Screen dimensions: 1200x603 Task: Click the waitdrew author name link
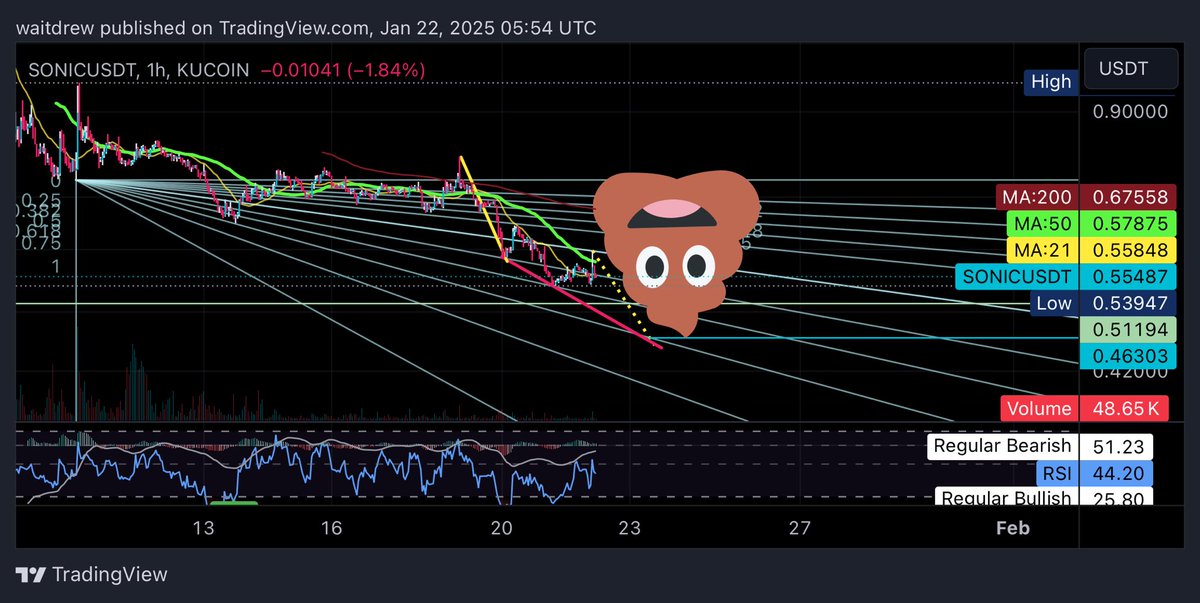coord(55,28)
